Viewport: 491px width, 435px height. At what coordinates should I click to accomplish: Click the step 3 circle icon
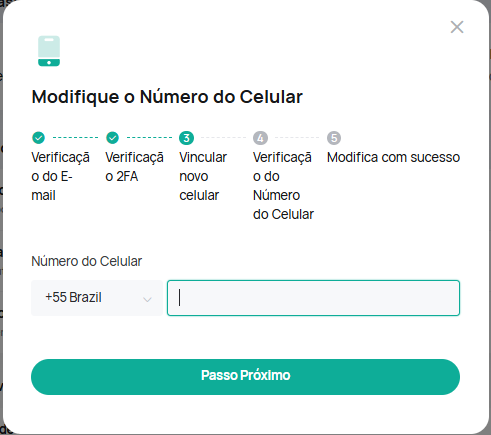186,138
